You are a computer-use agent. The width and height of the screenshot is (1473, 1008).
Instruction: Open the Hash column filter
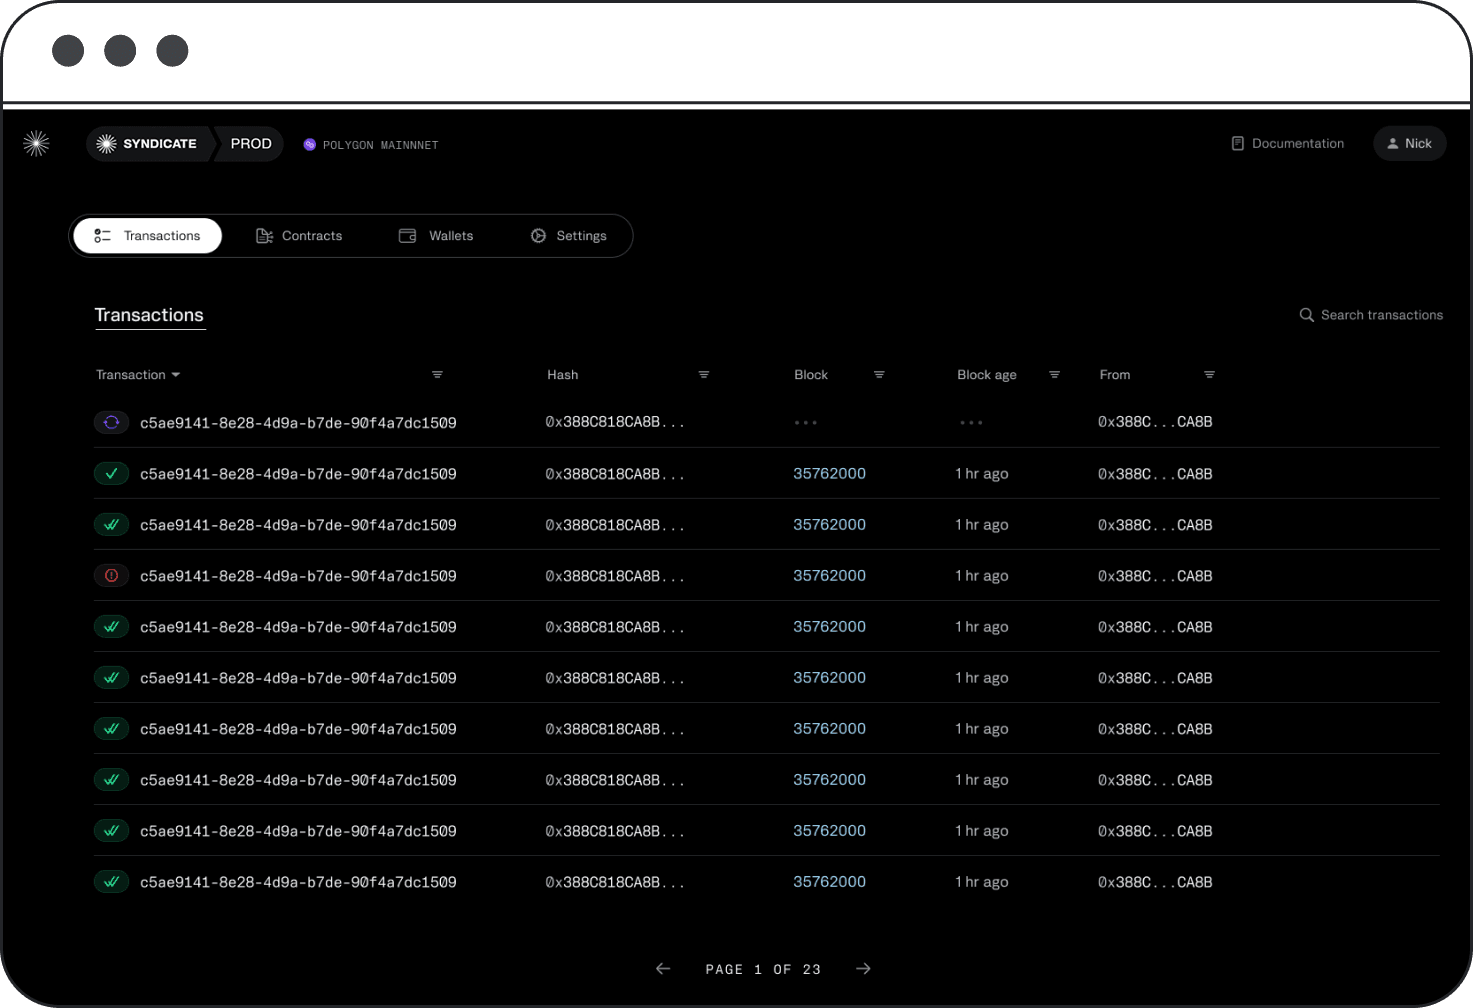704,374
